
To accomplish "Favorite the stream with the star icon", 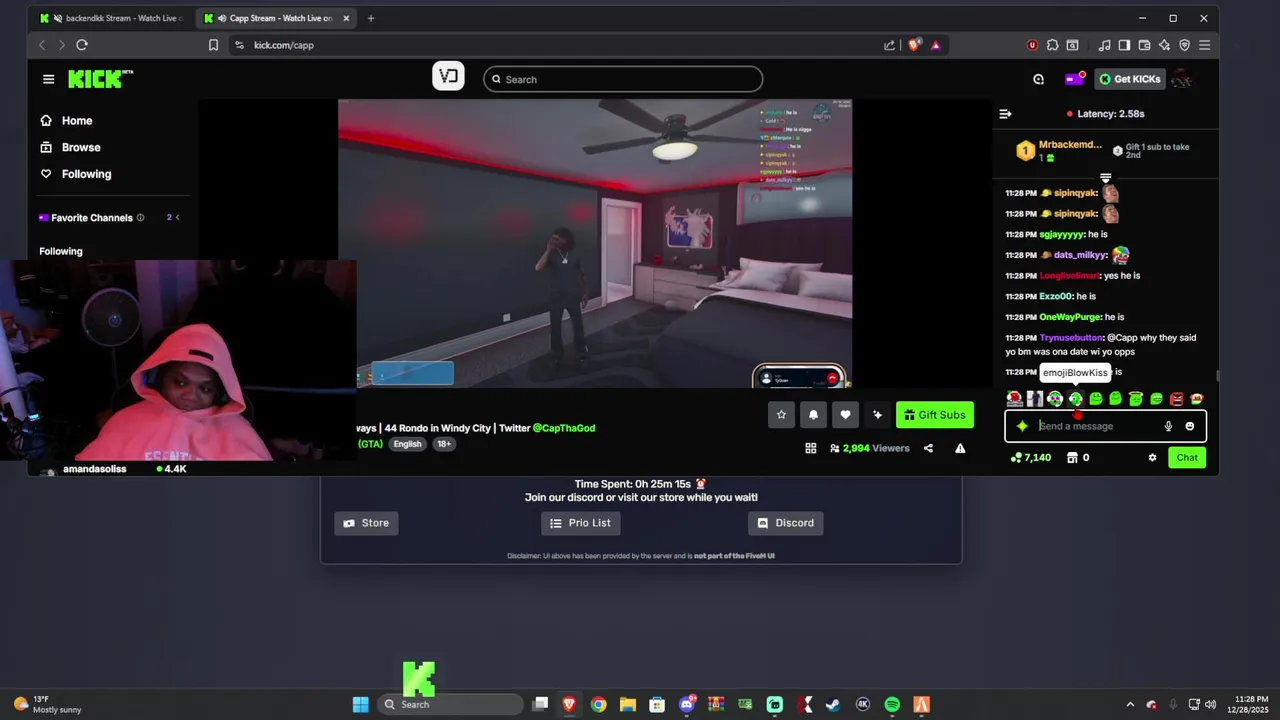I will click(x=781, y=415).
